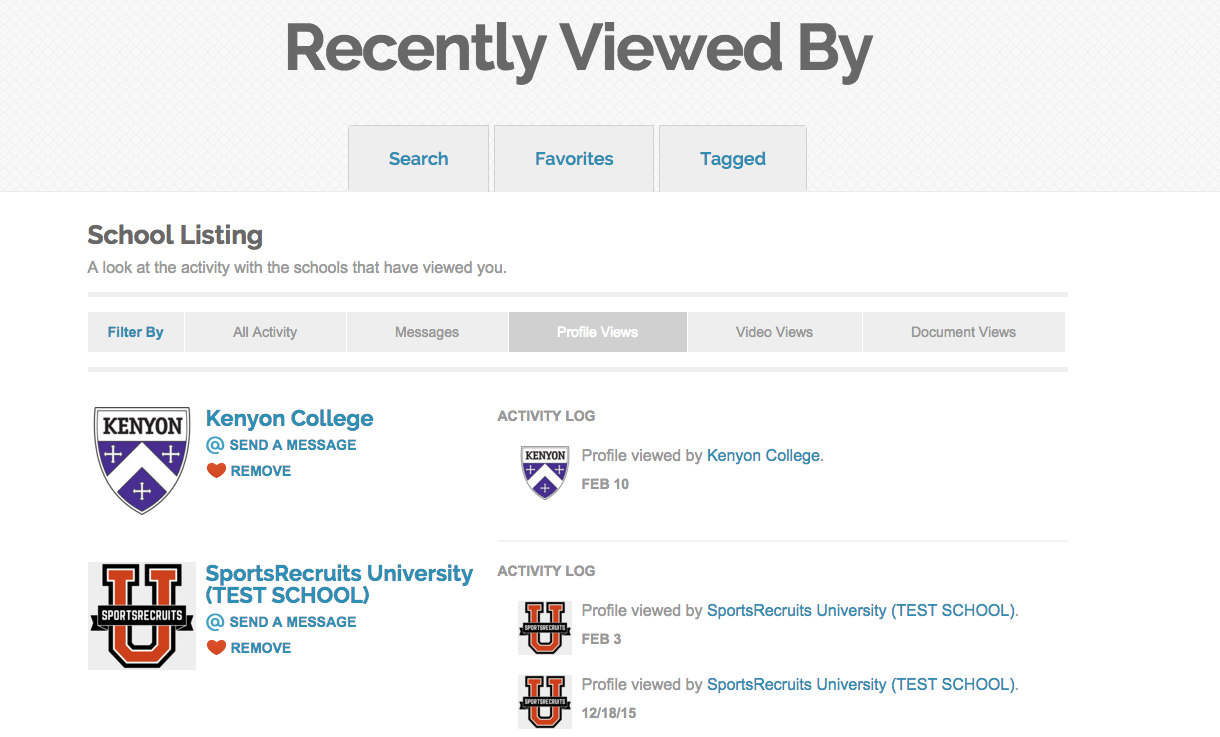The image size is (1220, 737).
Task: Remove SportsRecruits University from favorites
Action: [x=261, y=648]
